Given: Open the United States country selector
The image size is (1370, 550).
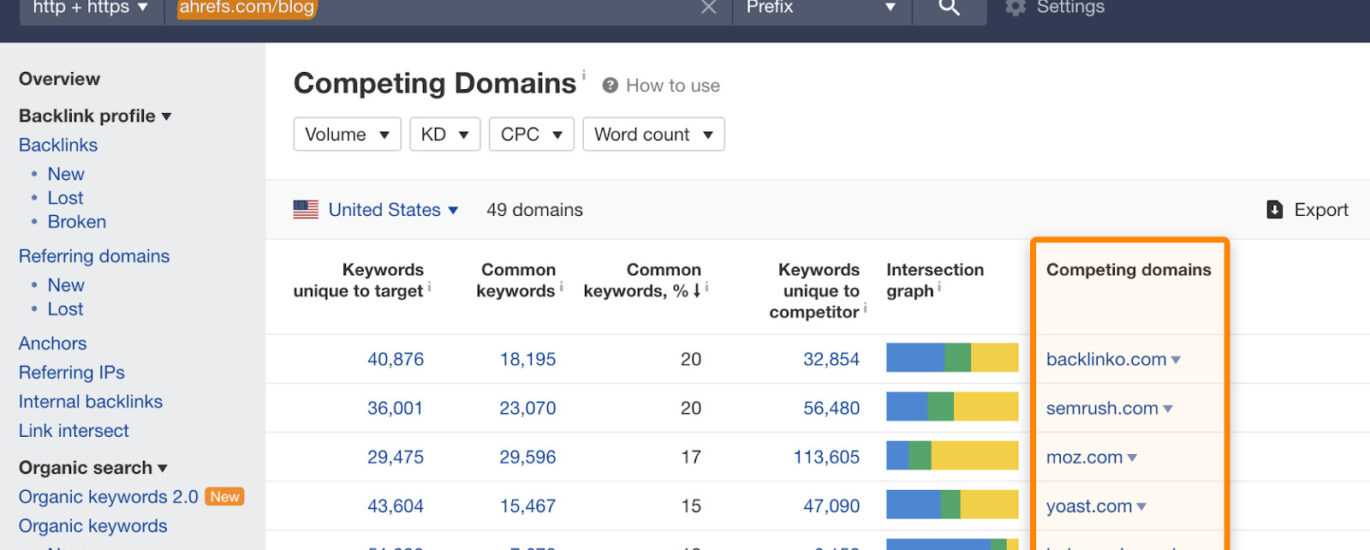Looking at the screenshot, I should 393,210.
